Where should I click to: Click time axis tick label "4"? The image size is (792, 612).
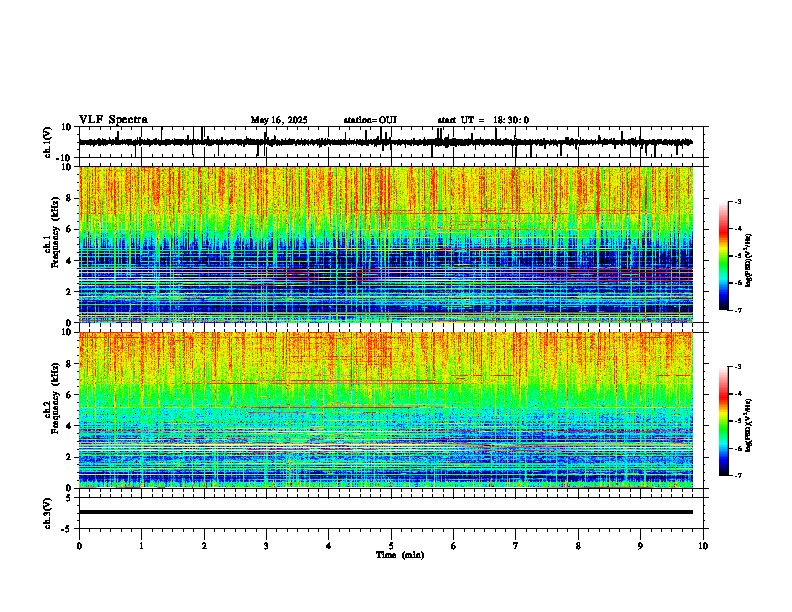(x=329, y=546)
